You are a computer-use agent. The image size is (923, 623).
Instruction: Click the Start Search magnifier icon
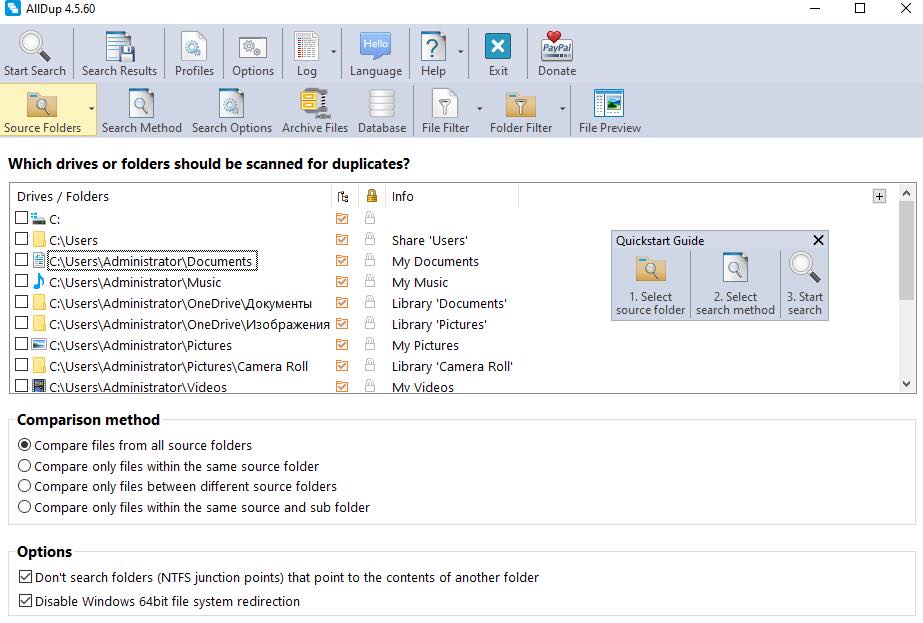point(34,47)
